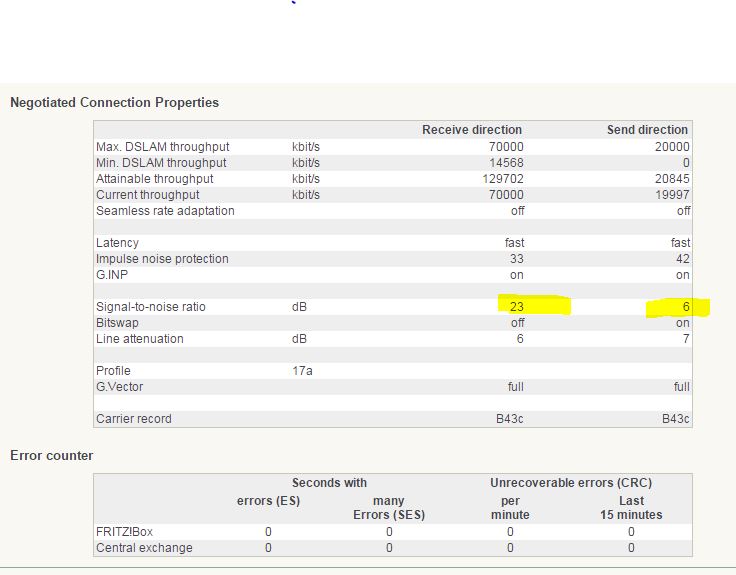Viewport: 736px width, 575px height.
Task: Select the Line attenuation row label
Action: [x=140, y=339]
